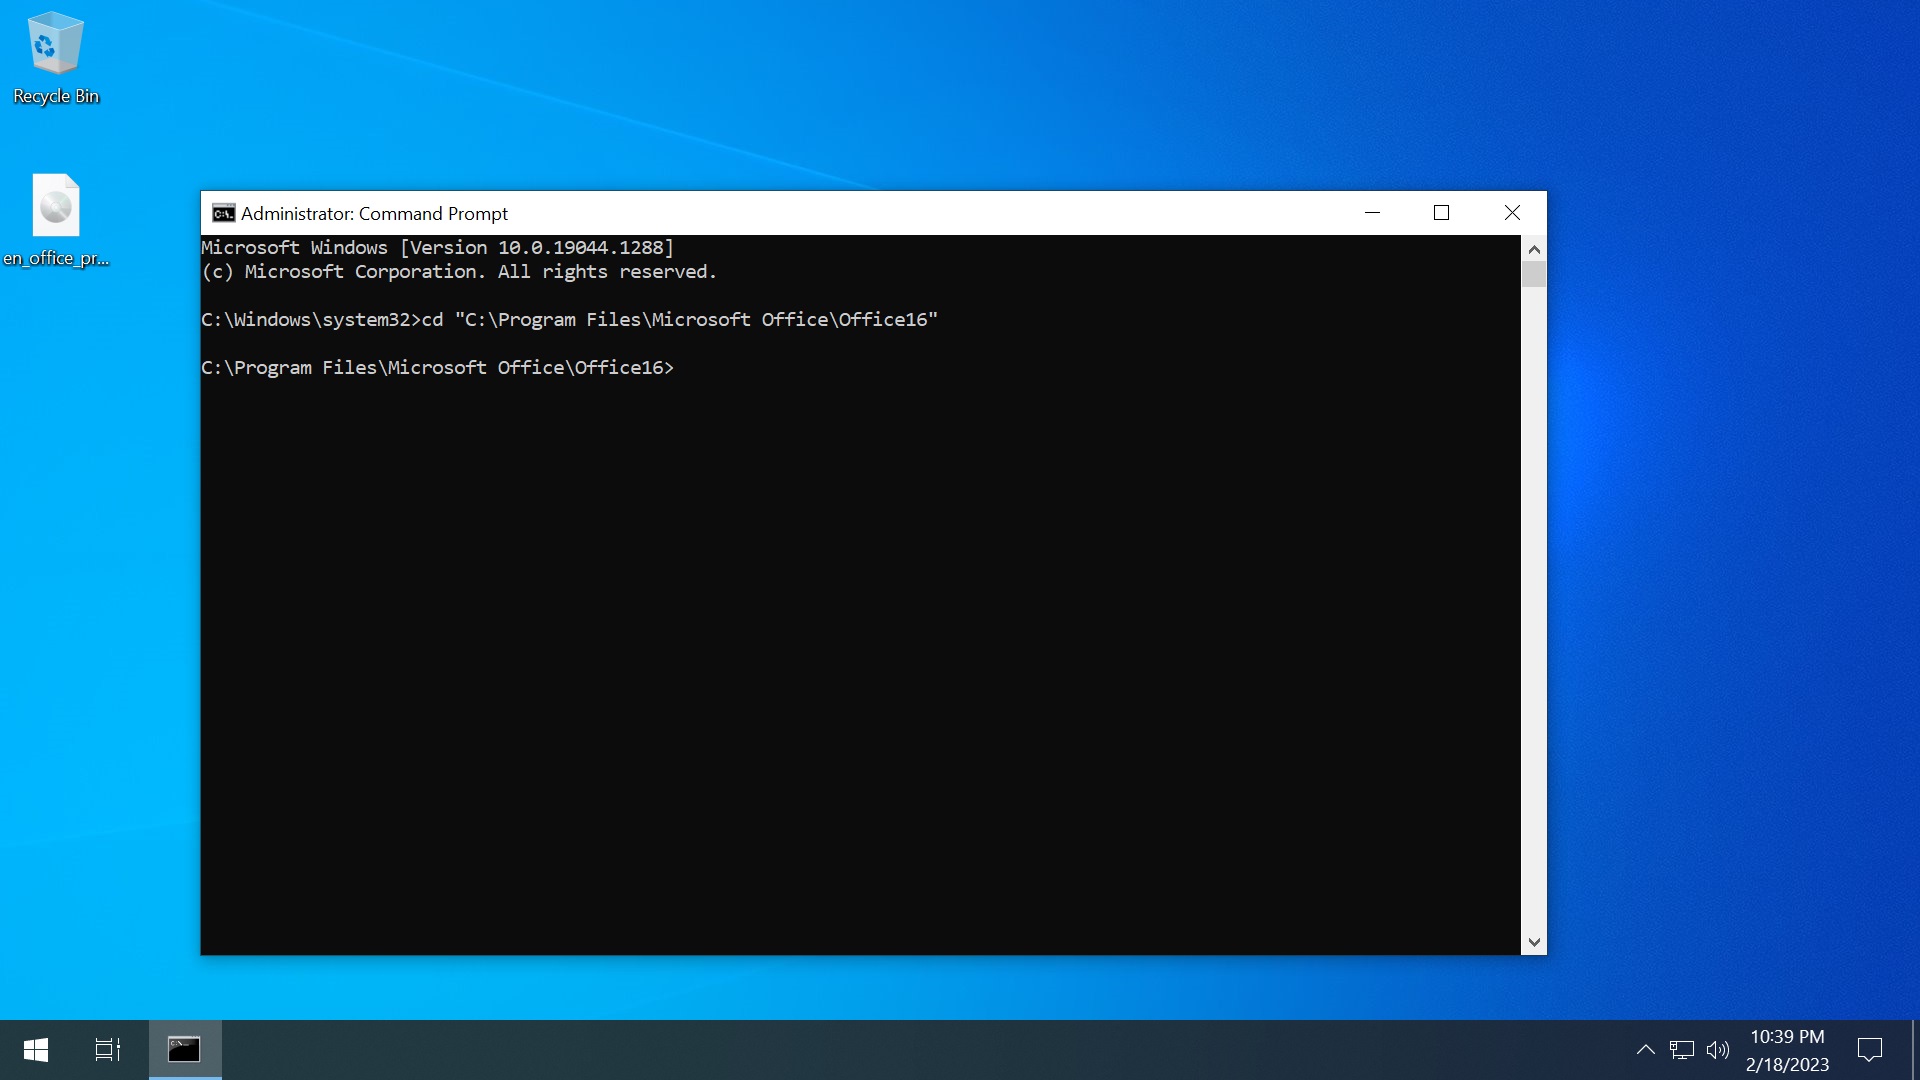The width and height of the screenshot is (1920, 1080).
Task: Click the Microsoft Windows version line
Action: pos(438,247)
